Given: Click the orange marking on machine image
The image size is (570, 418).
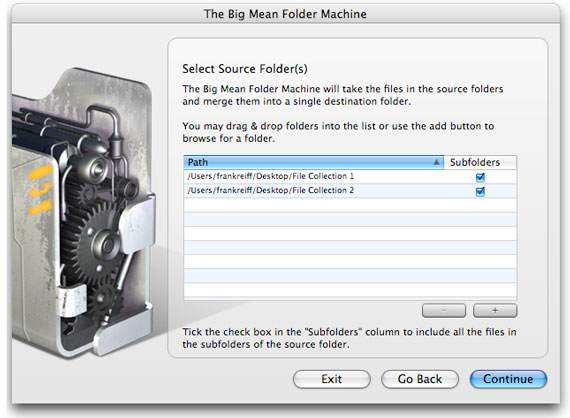Looking at the screenshot, I should (40, 189).
